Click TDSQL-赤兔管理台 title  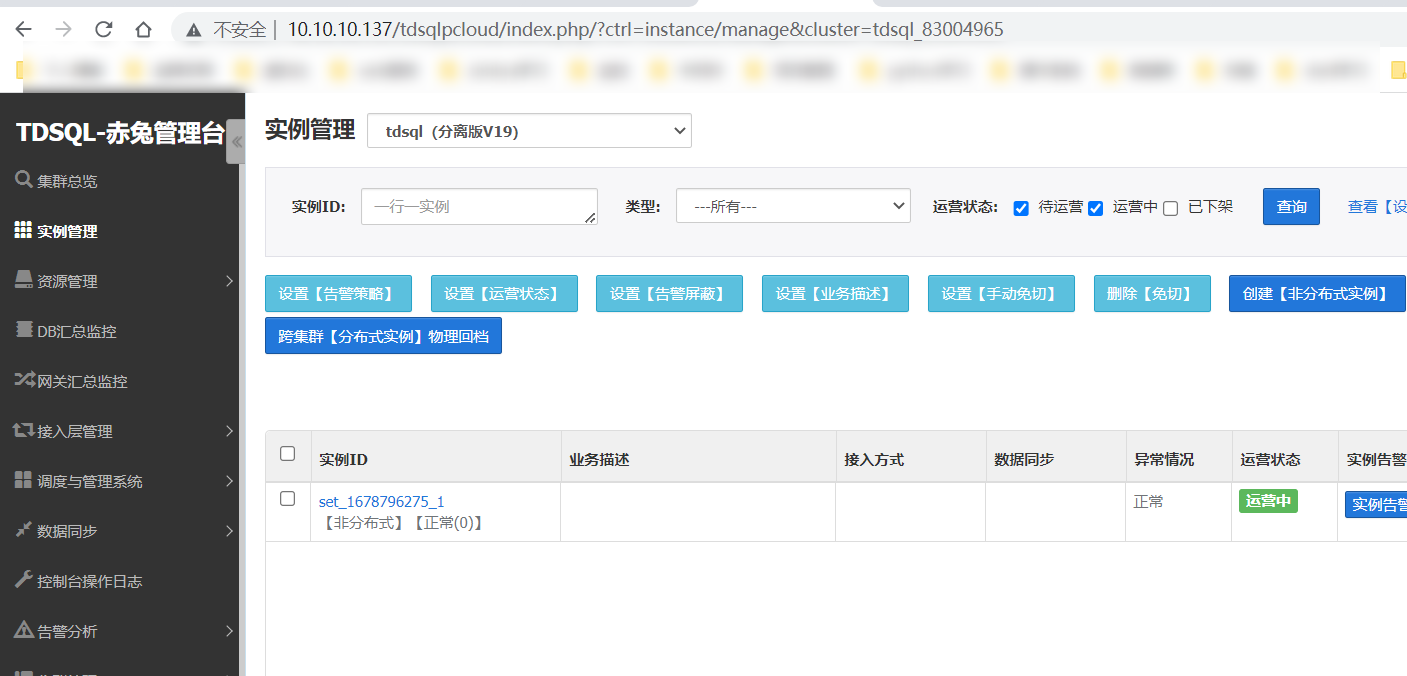(x=120, y=133)
